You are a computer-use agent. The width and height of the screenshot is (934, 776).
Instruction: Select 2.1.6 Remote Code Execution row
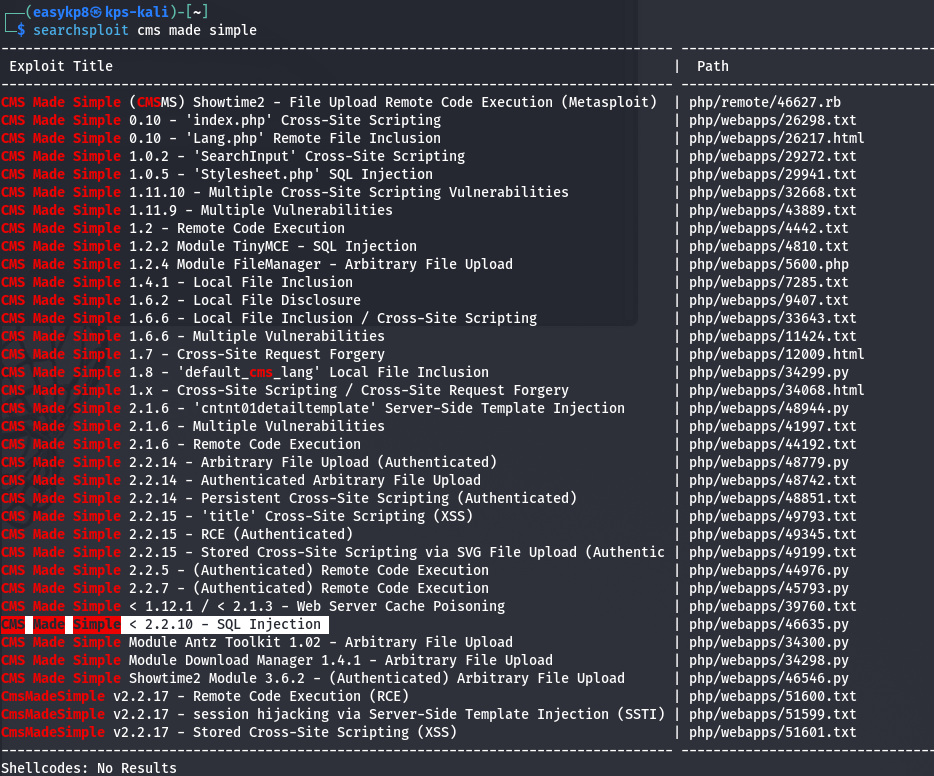(181, 444)
